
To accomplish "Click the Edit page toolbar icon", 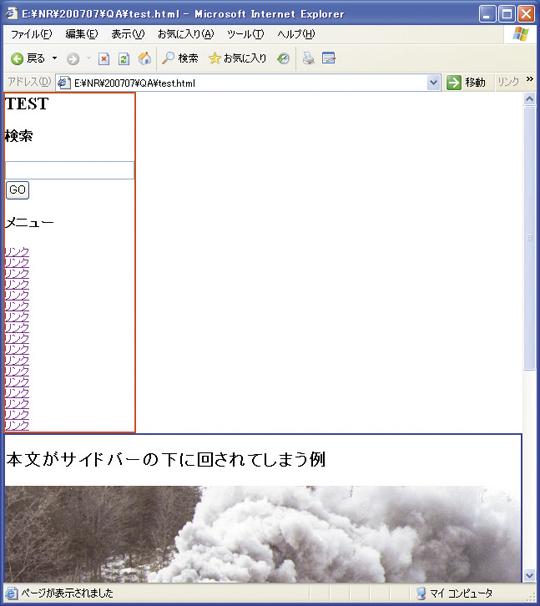I will [329, 58].
